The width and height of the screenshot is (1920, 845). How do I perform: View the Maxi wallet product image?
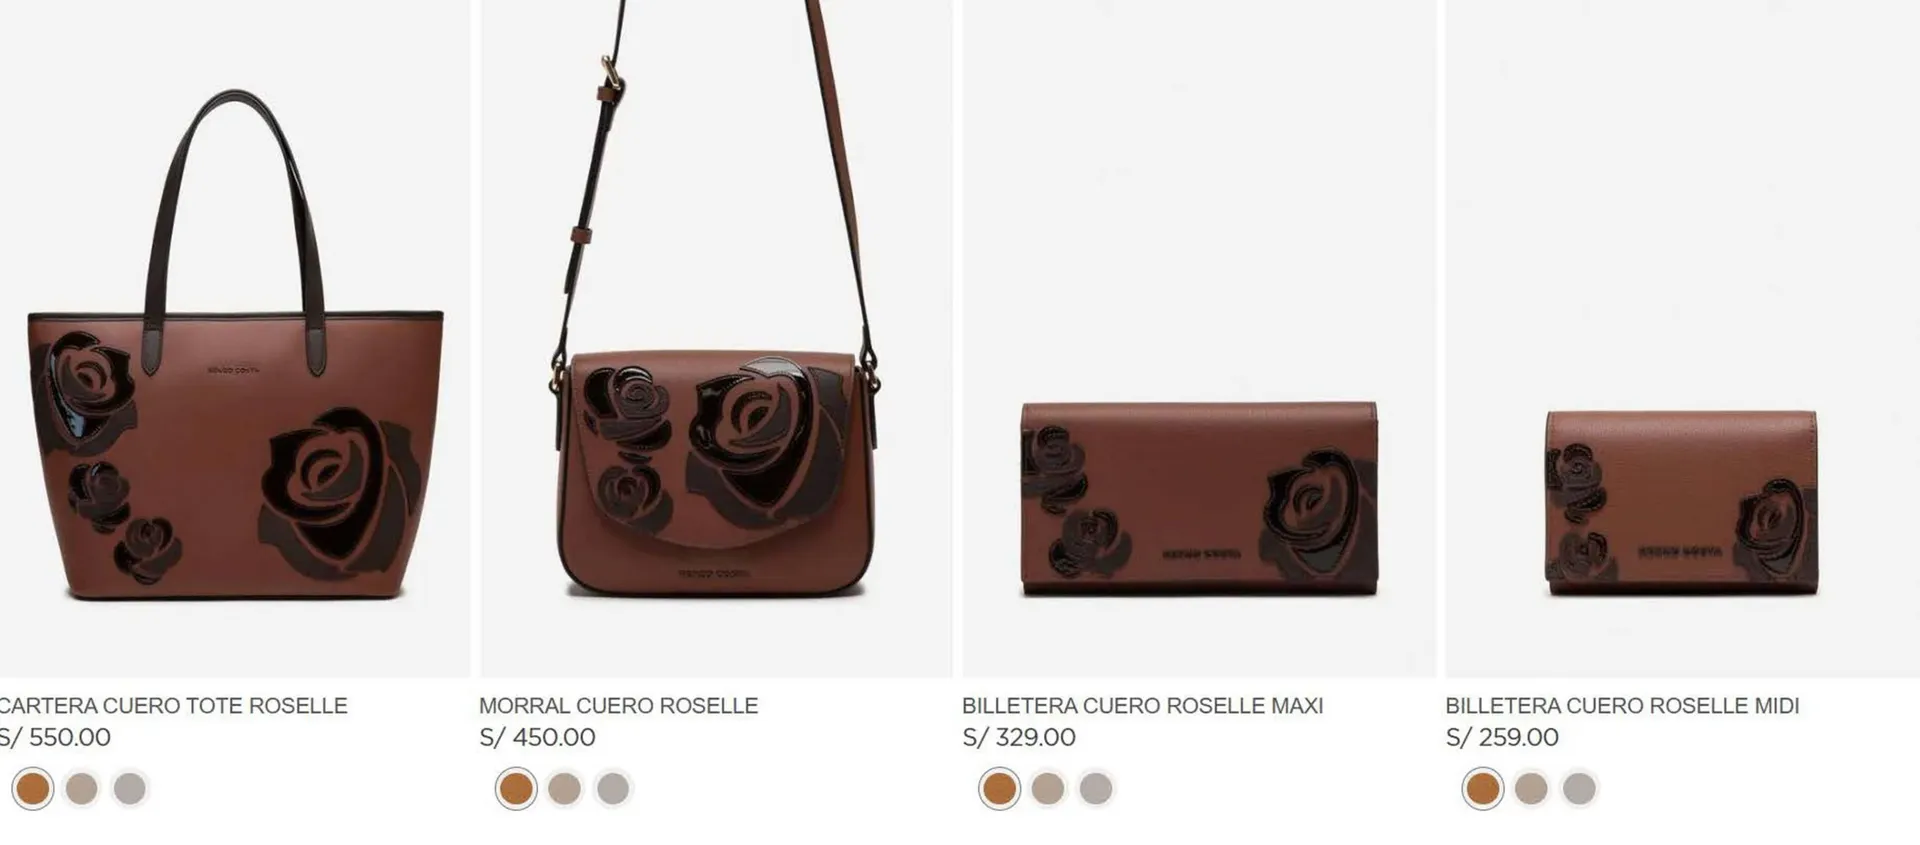1199,339
